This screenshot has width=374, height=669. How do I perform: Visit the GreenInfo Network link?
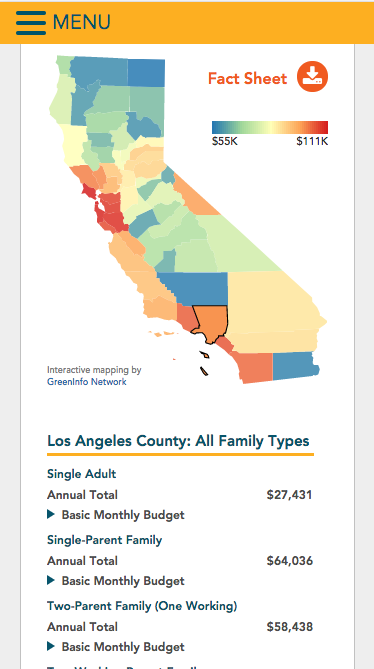tap(87, 381)
